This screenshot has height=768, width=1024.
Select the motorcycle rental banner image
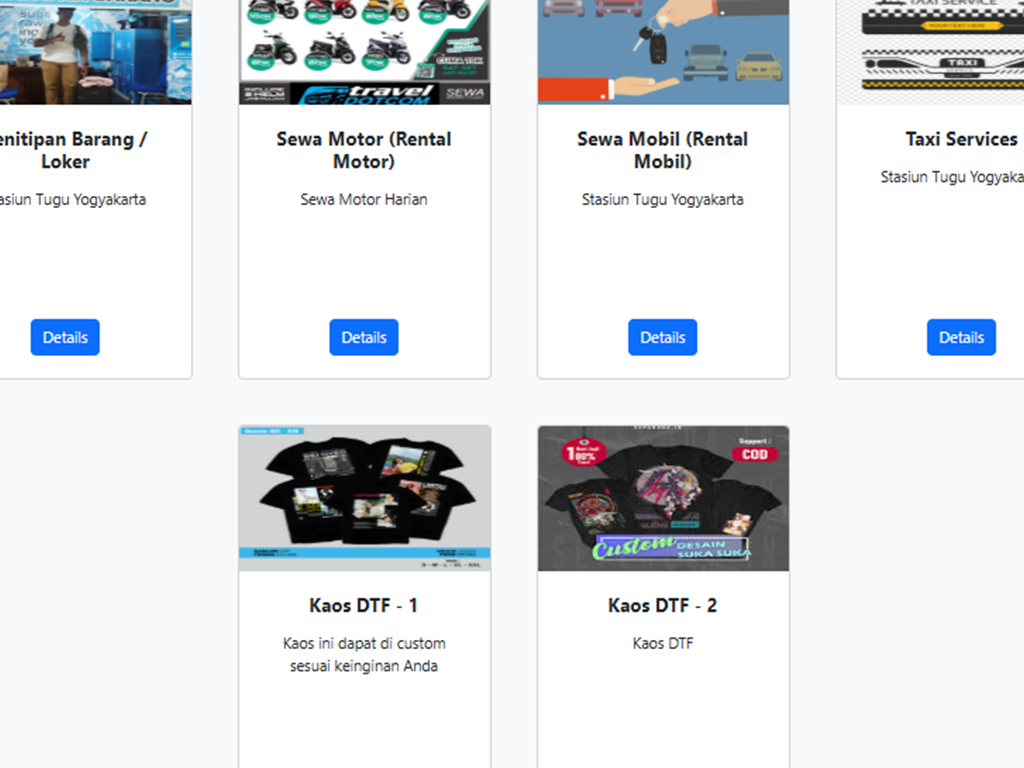(364, 52)
